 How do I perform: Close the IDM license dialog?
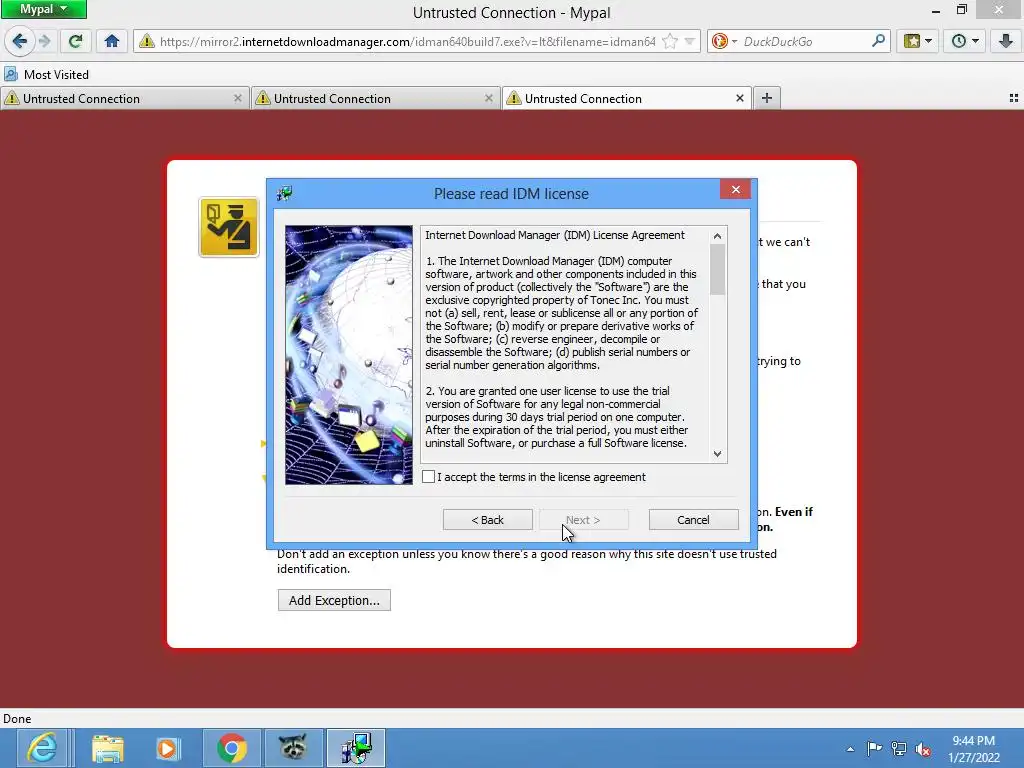tap(736, 189)
